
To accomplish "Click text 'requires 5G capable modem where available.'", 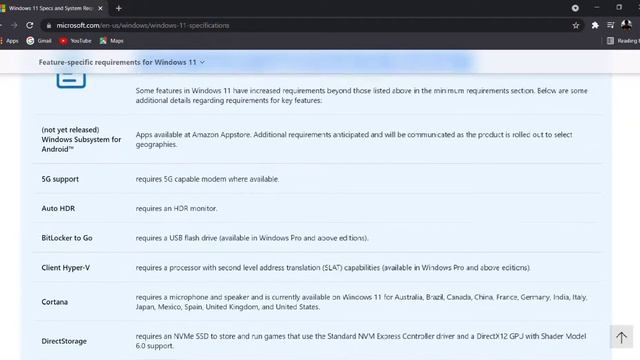I will 207,179.
